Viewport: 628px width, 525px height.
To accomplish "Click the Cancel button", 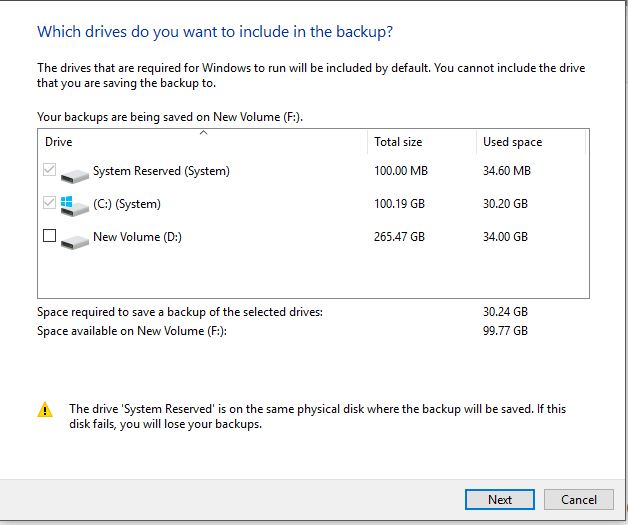I will click(x=579, y=499).
